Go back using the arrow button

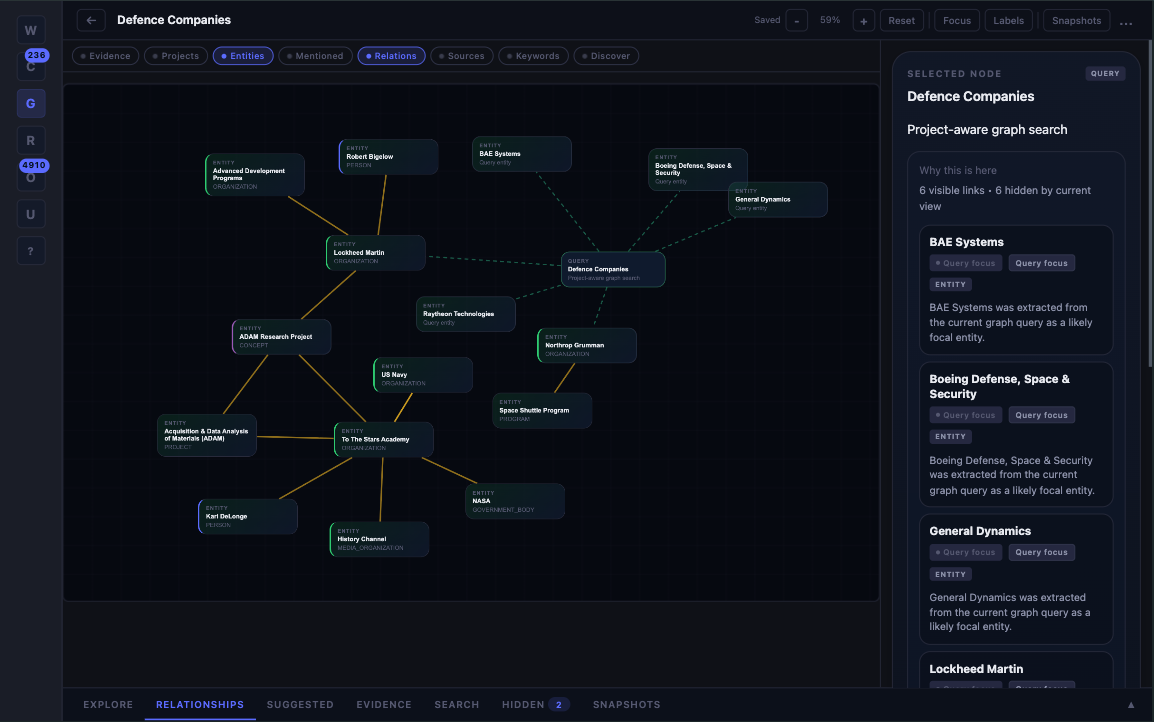click(x=91, y=21)
